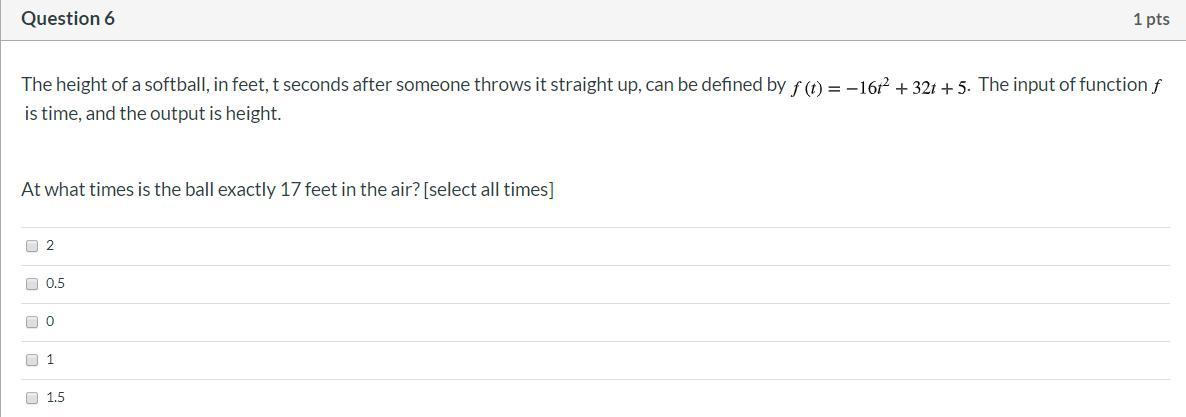Click the "[select all times]" hint text
The image size is (1186, 417).
(x=488, y=190)
